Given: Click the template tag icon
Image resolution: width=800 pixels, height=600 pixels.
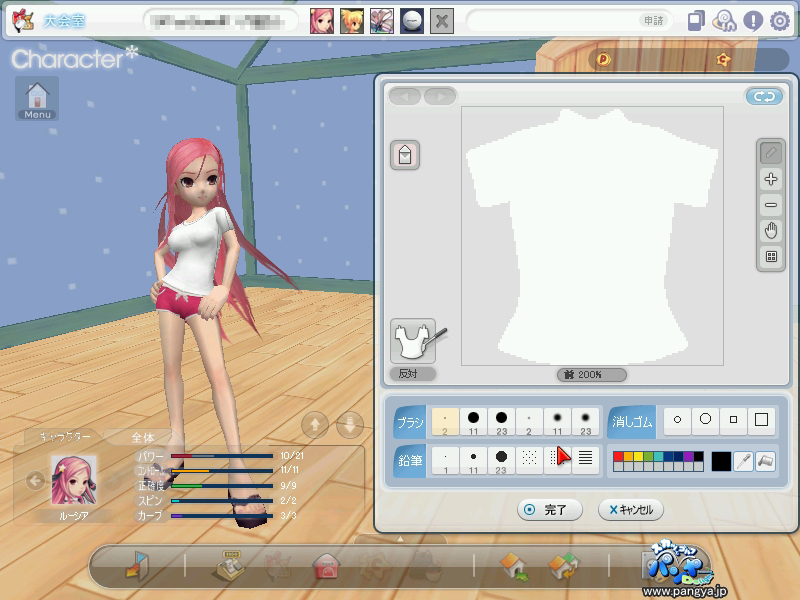Looking at the screenshot, I should 405,155.
